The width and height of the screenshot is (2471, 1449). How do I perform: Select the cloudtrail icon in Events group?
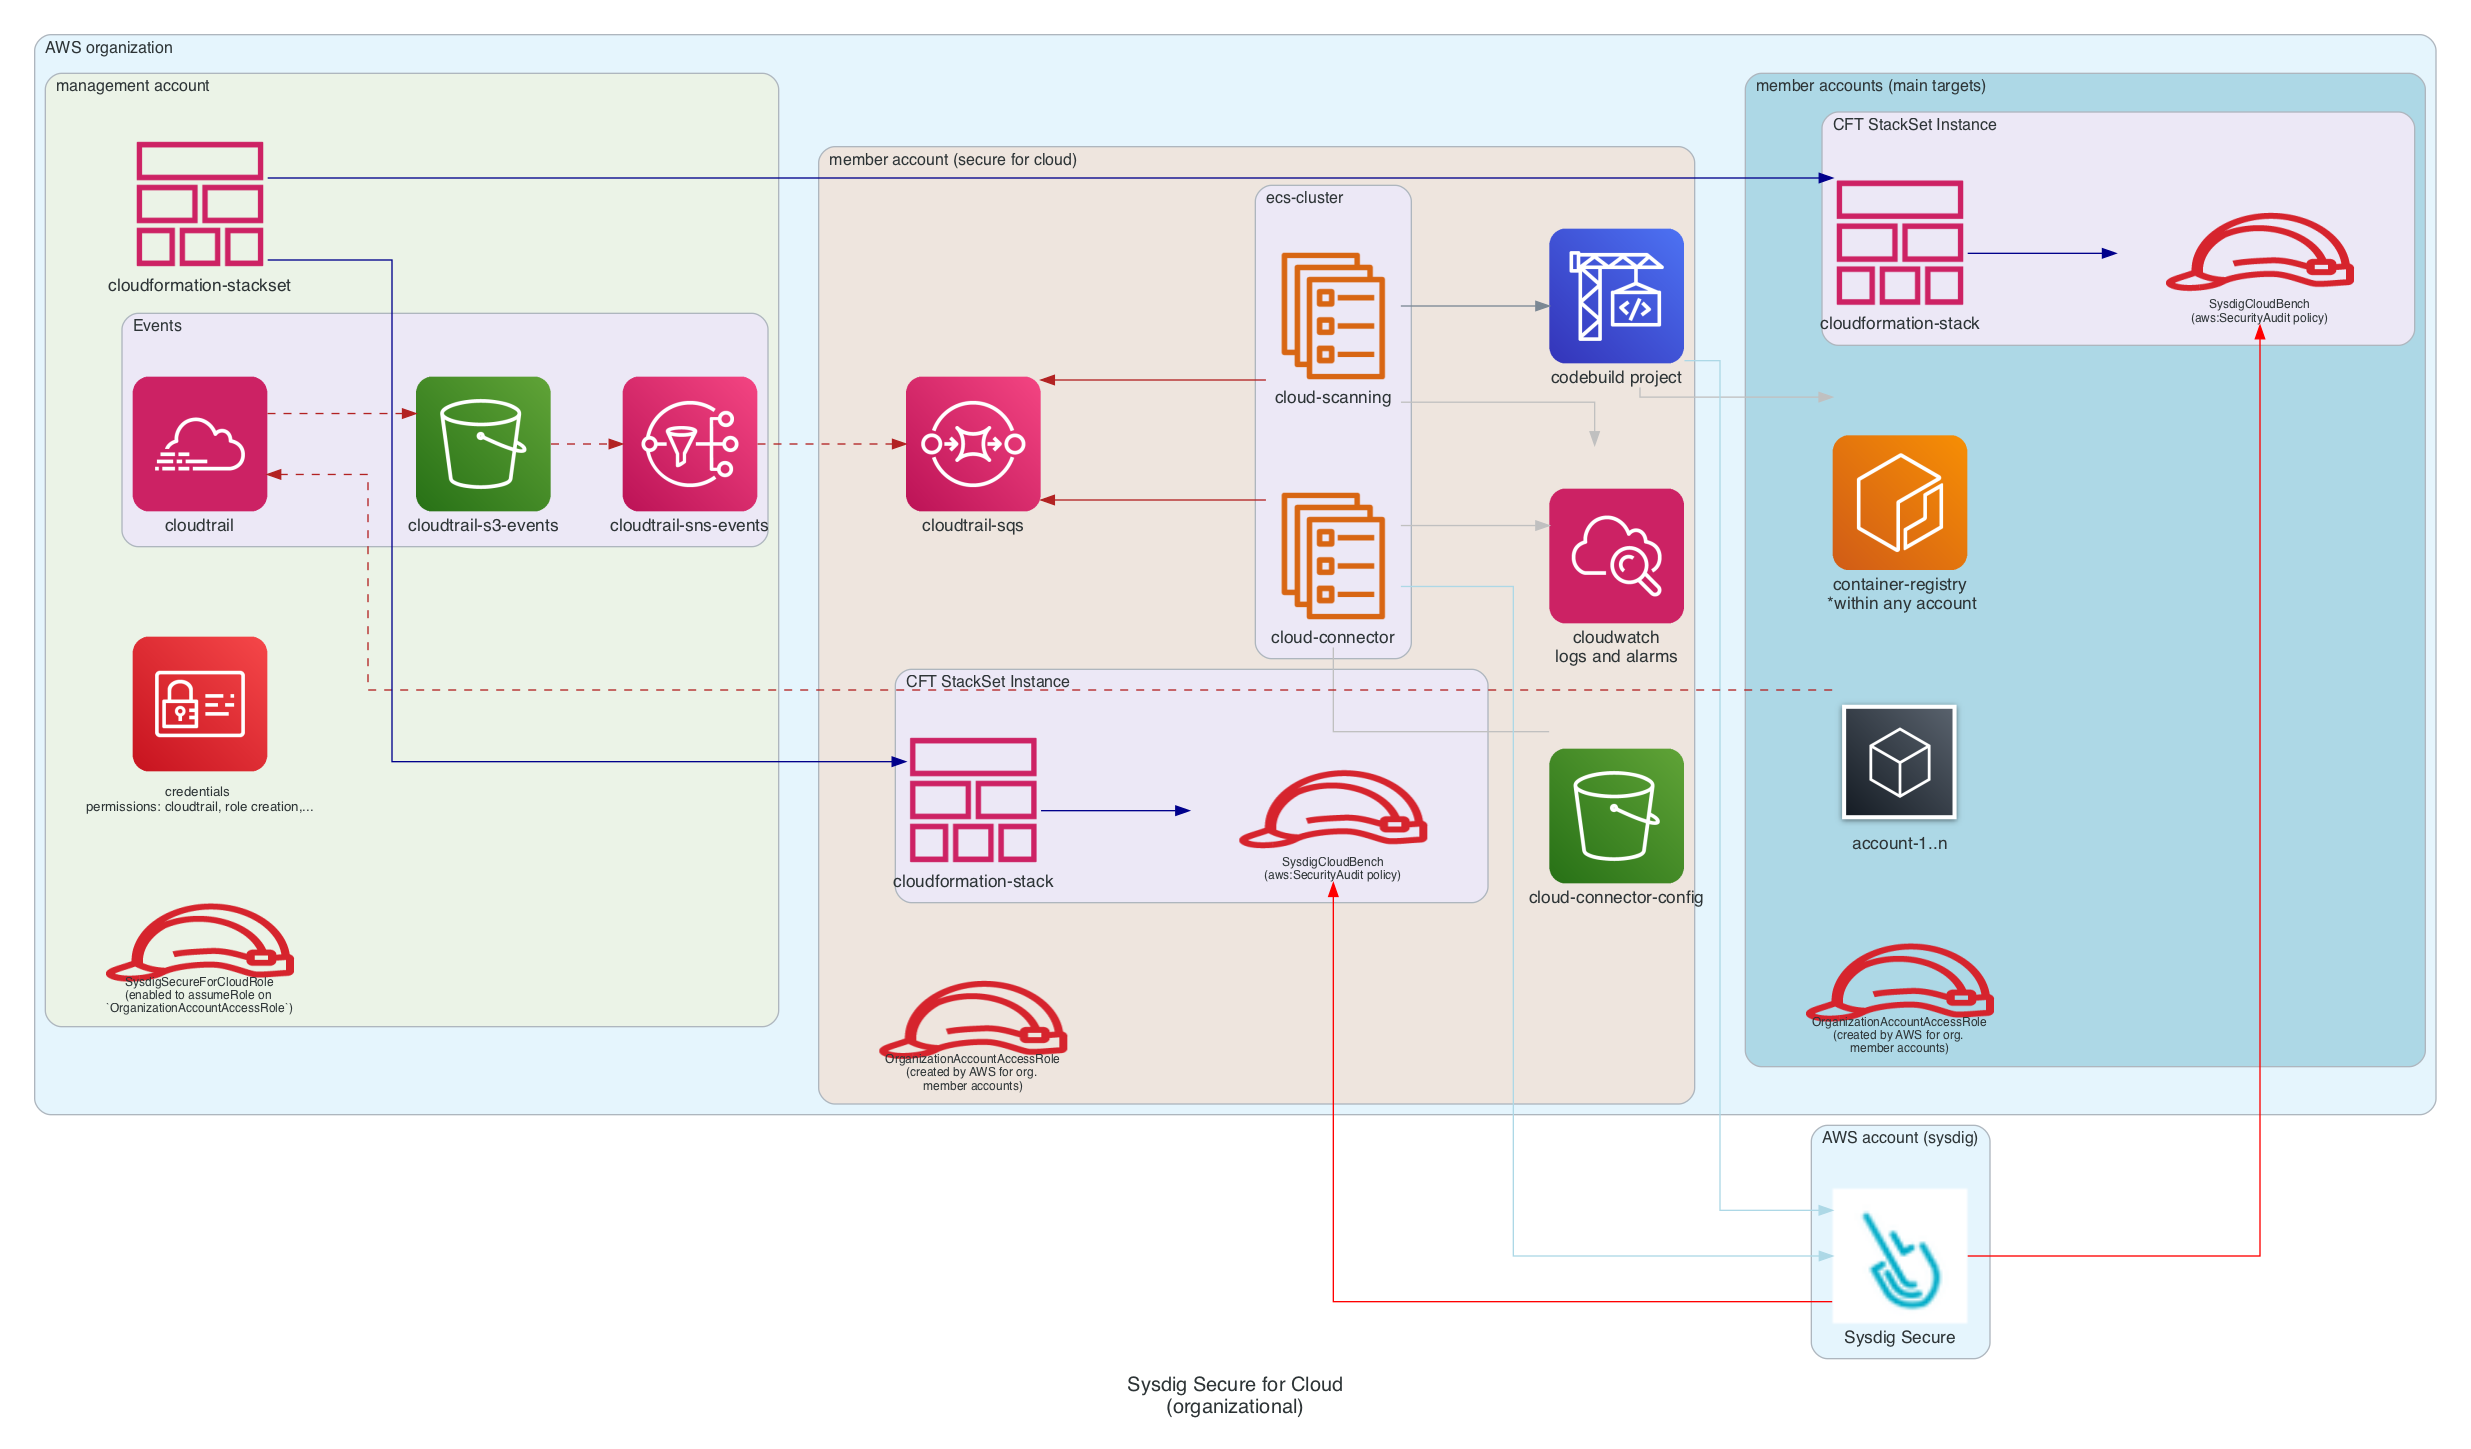(199, 443)
